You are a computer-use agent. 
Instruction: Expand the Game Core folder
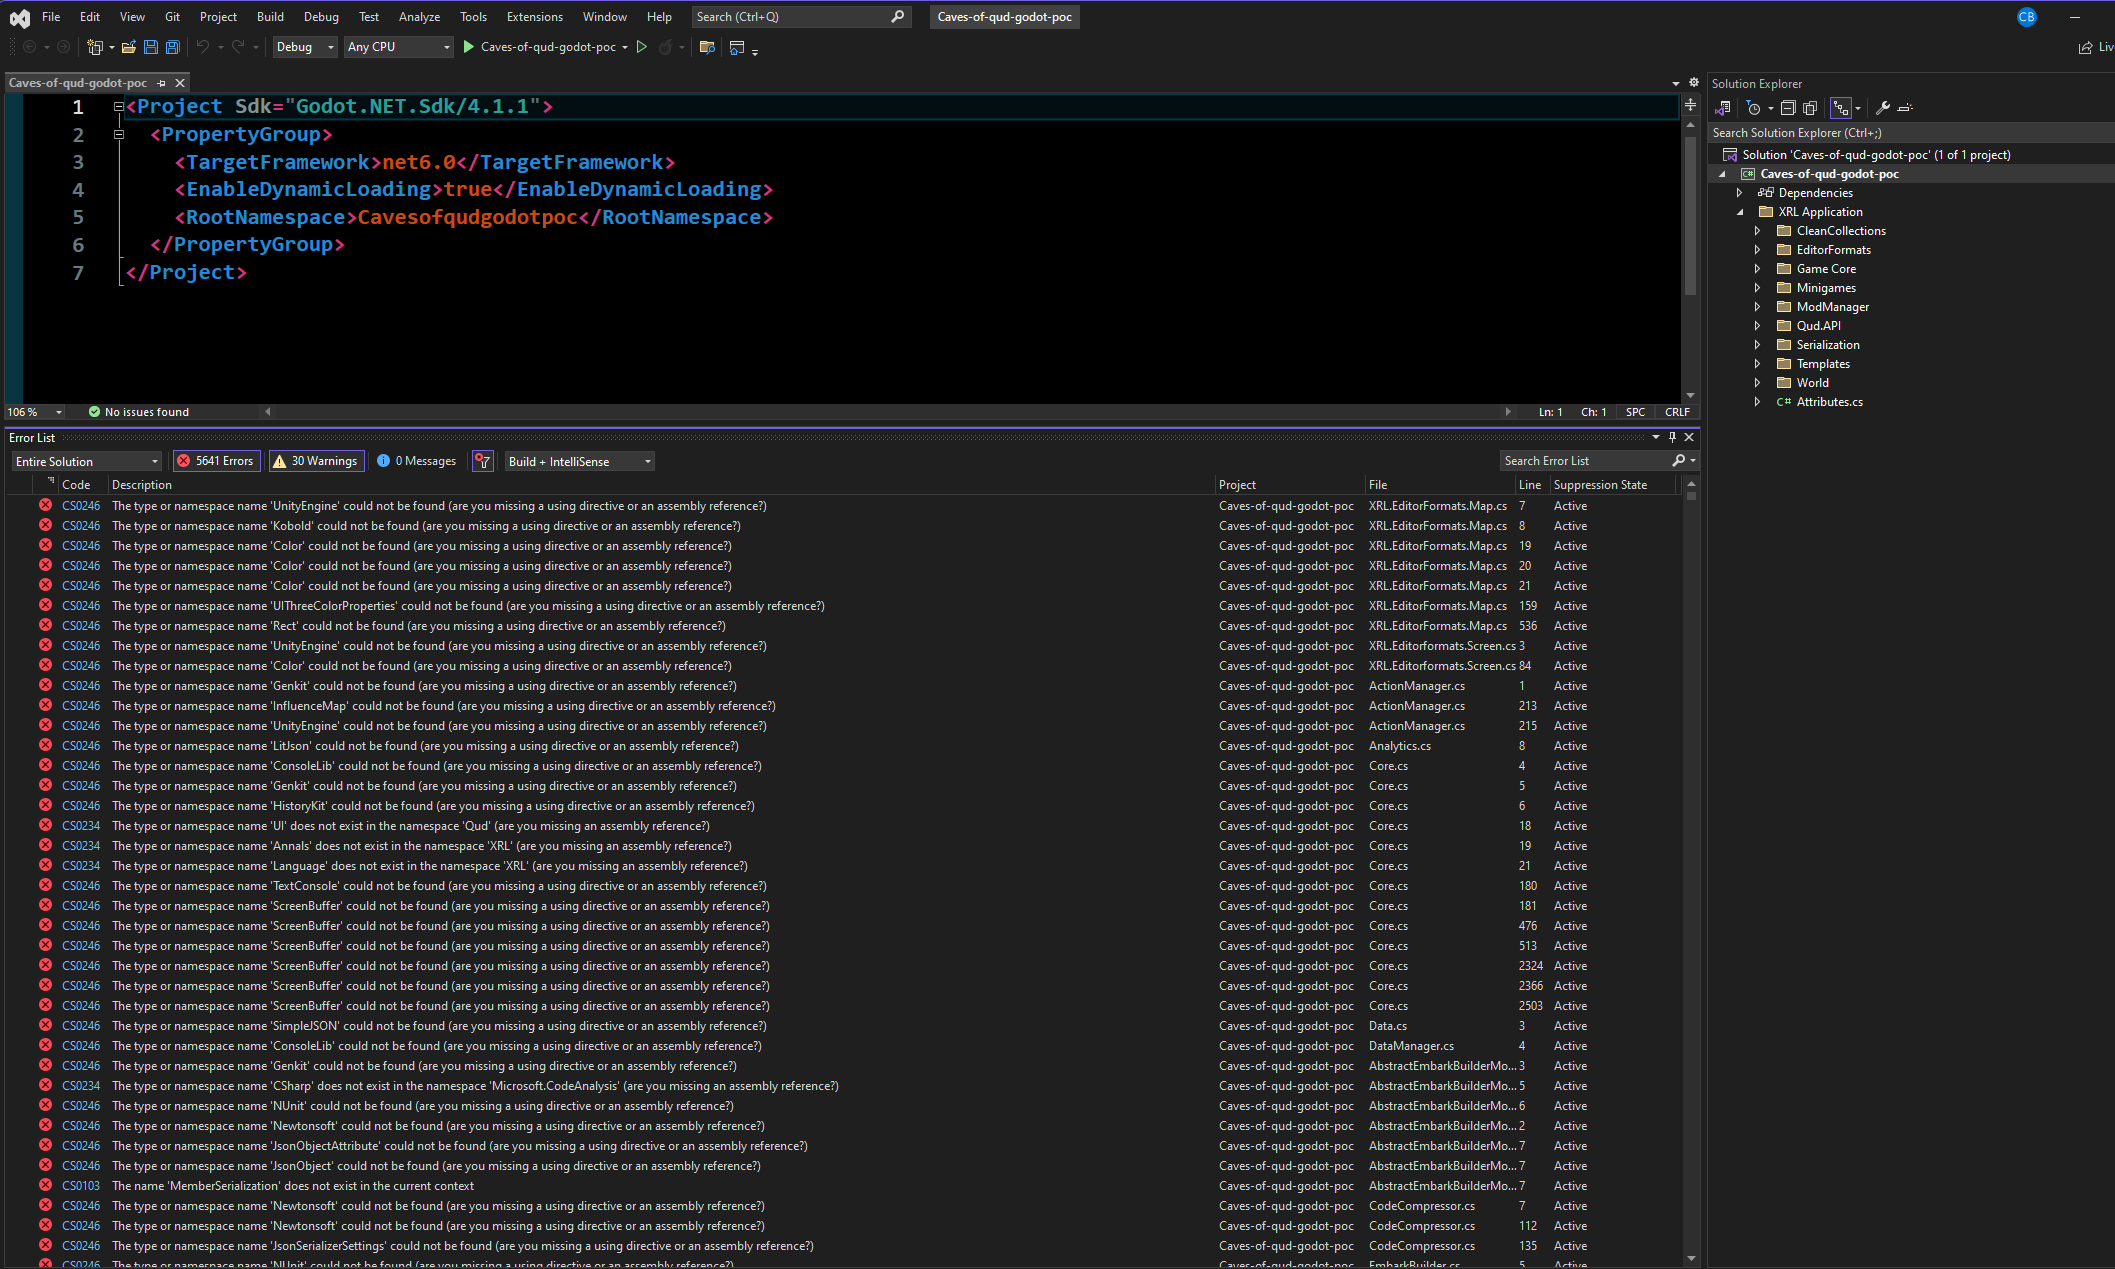(x=1757, y=269)
